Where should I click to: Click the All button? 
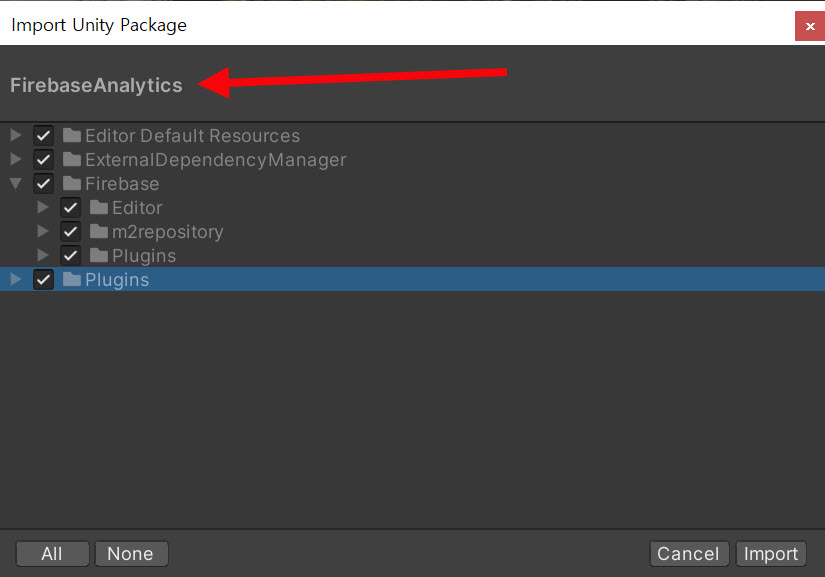point(52,554)
